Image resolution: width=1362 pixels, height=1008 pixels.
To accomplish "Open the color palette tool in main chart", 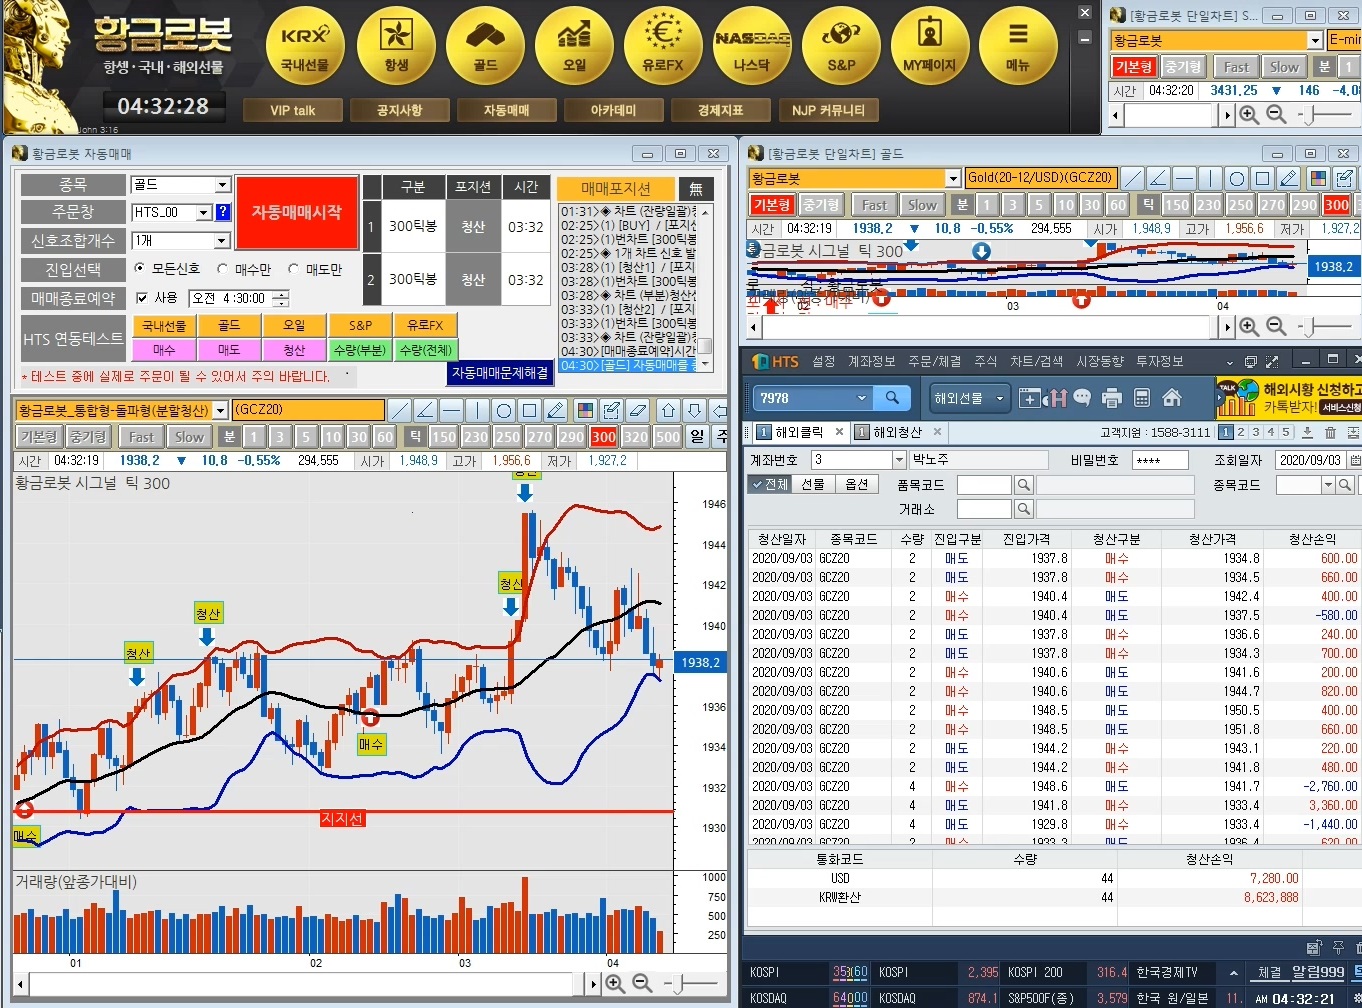I will (x=585, y=411).
